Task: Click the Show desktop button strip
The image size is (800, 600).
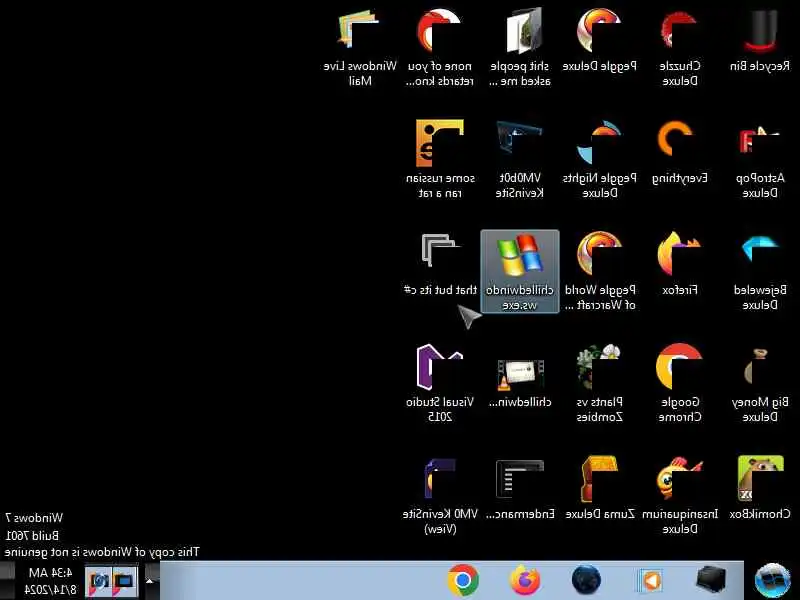Action: [7, 581]
